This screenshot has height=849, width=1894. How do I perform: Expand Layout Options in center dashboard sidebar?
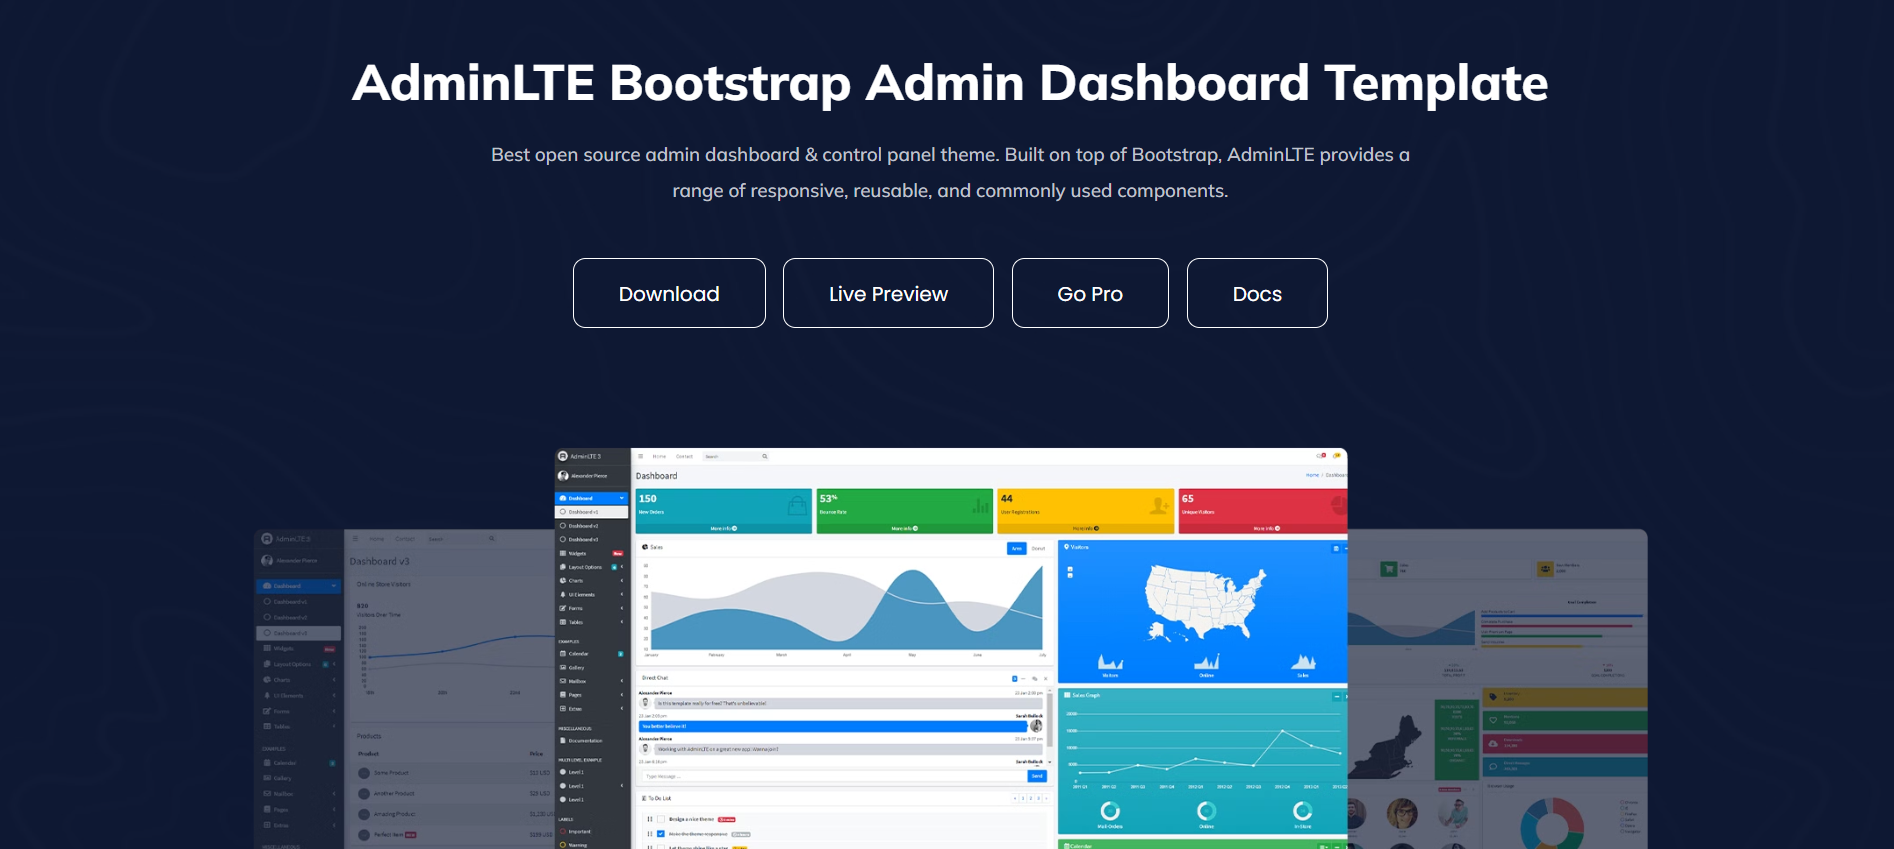pyautogui.click(x=586, y=567)
